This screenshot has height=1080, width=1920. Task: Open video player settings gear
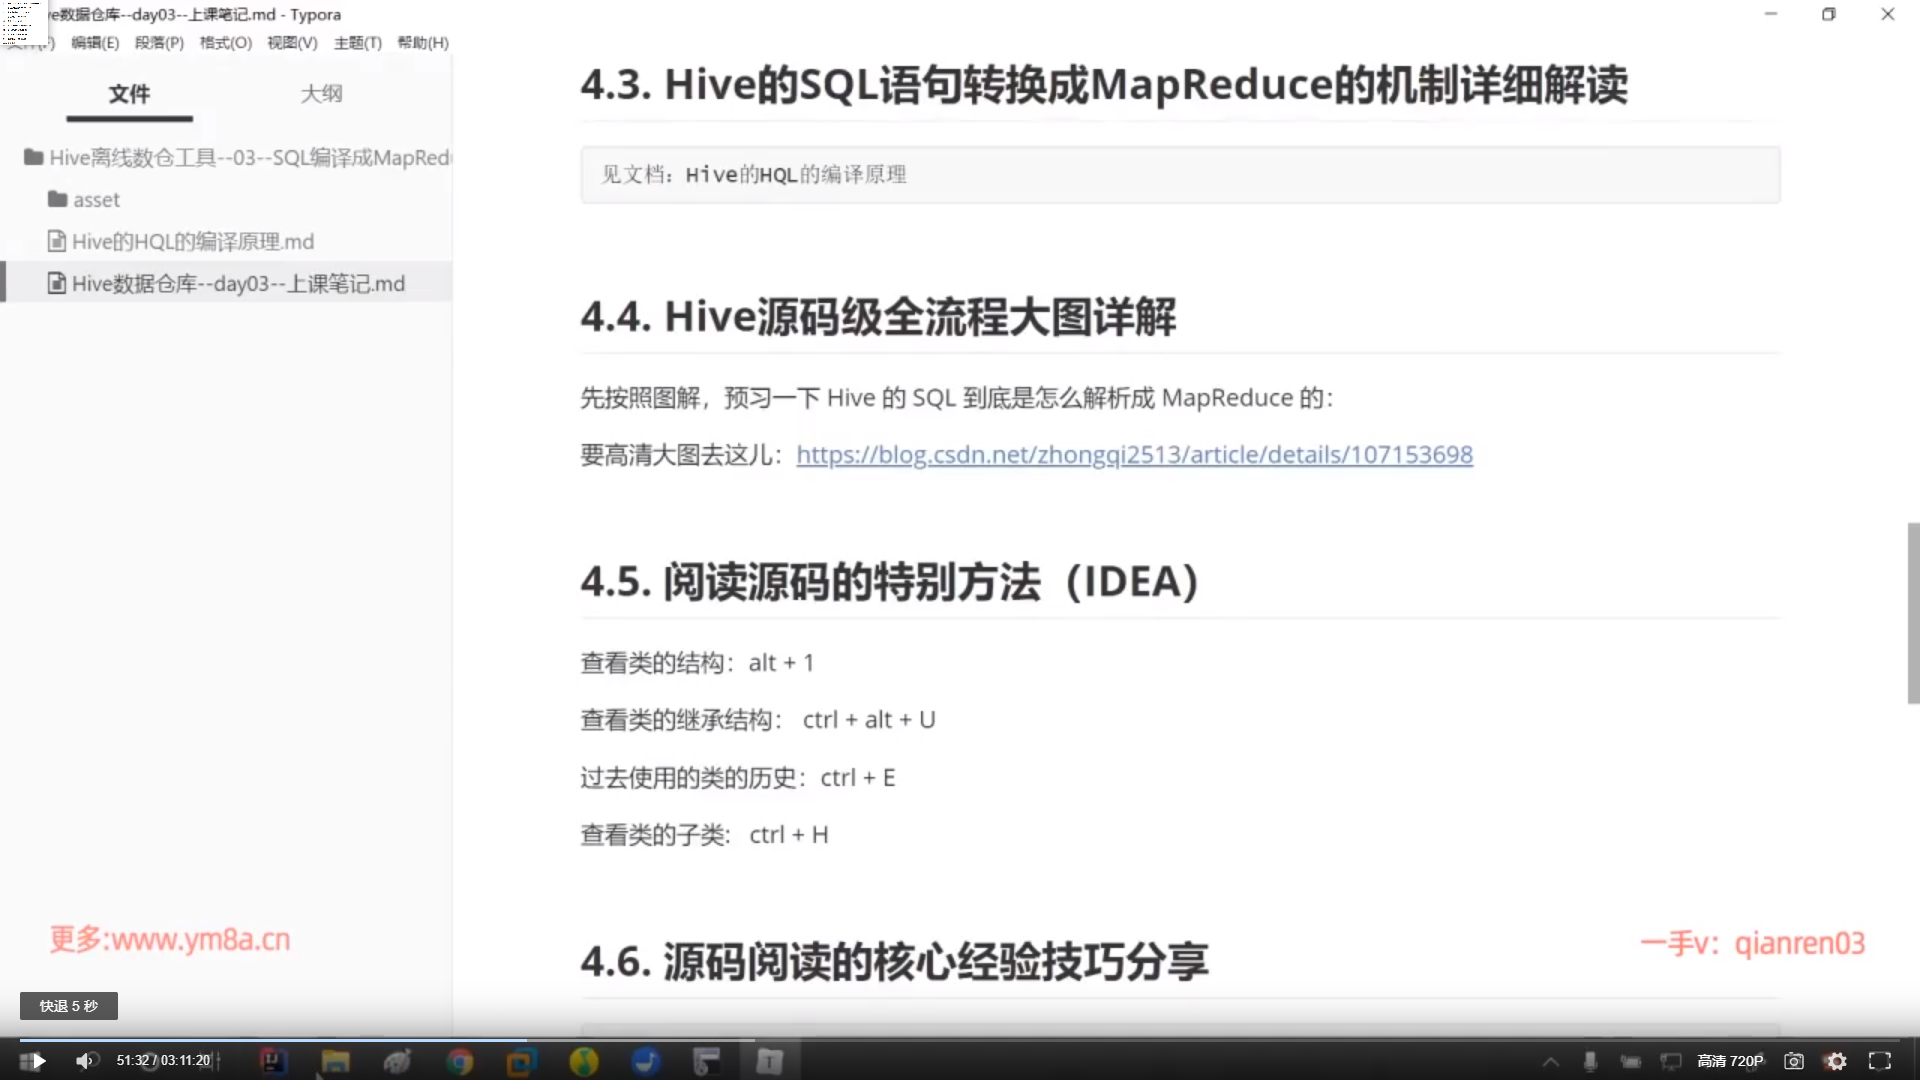click(x=1836, y=1061)
